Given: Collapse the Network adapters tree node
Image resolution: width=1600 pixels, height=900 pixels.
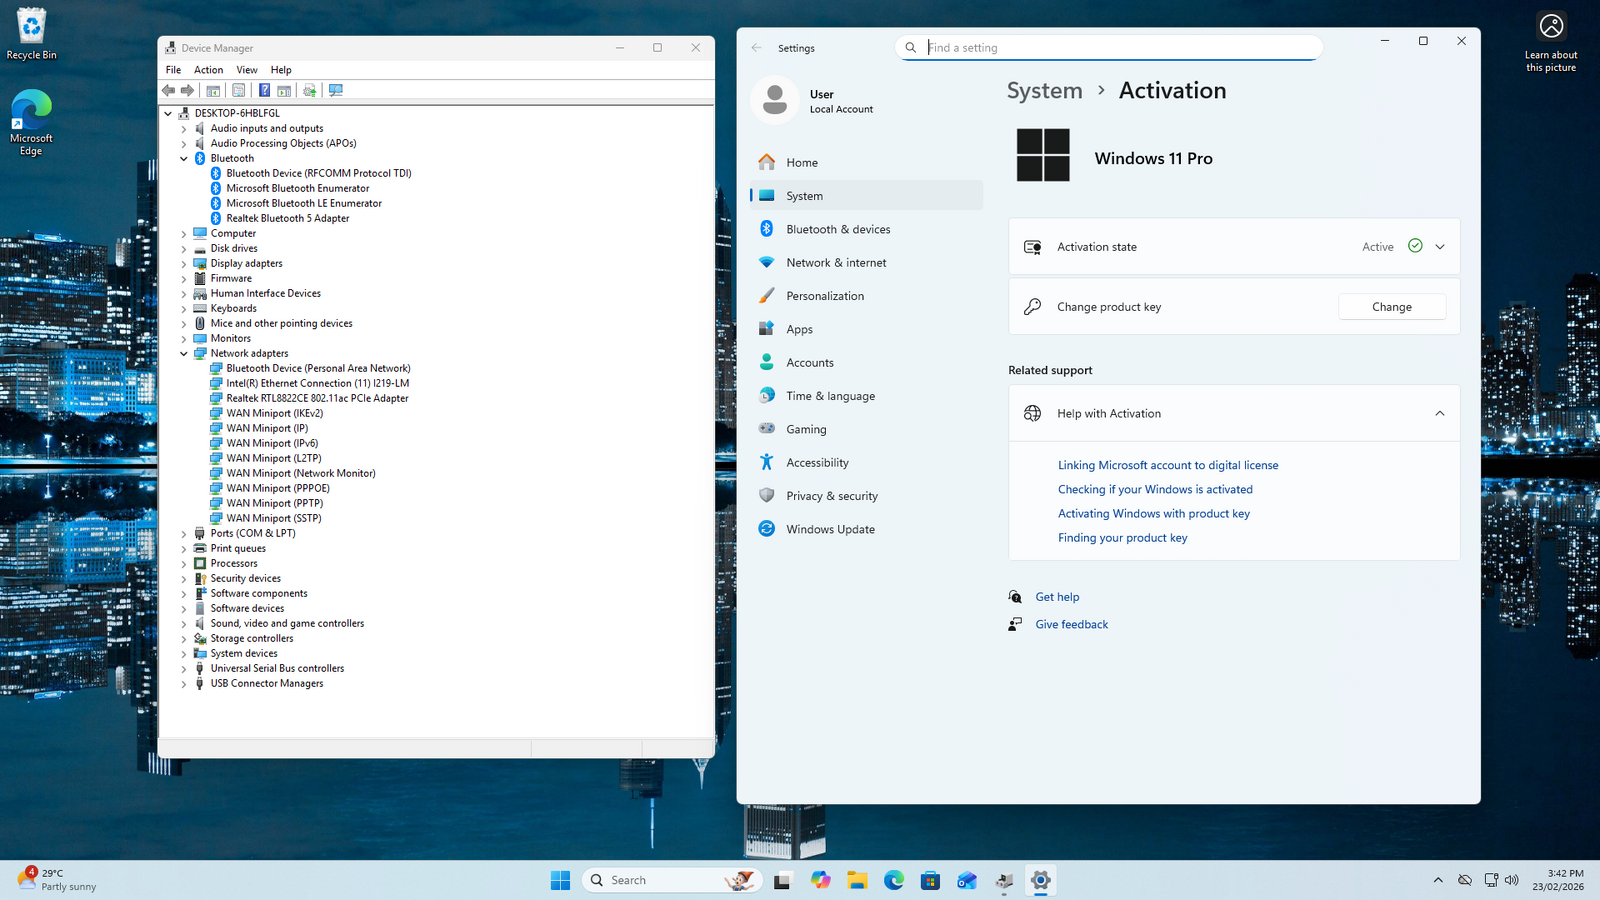Looking at the screenshot, I should (x=184, y=353).
